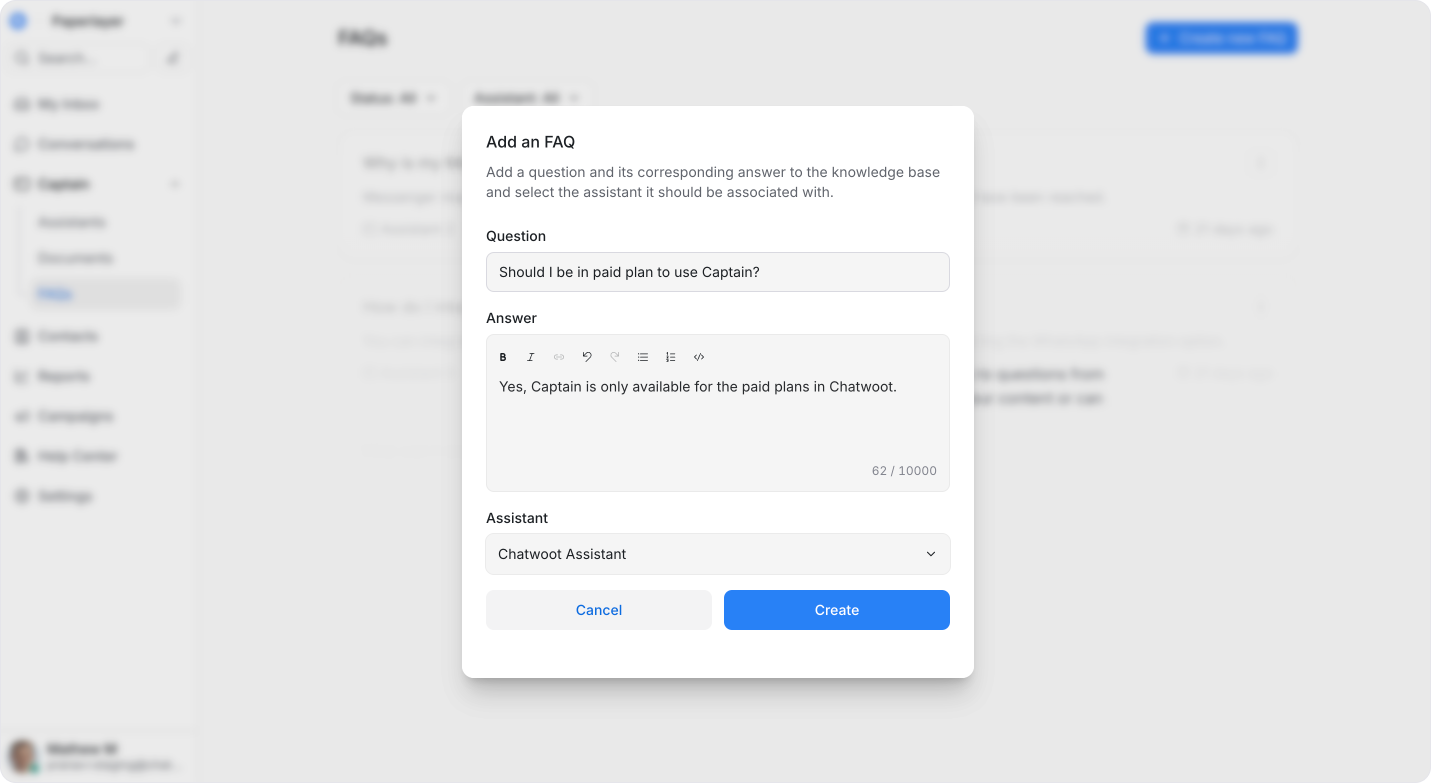Collapse the Captain sidebar section

click(x=175, y=184)
